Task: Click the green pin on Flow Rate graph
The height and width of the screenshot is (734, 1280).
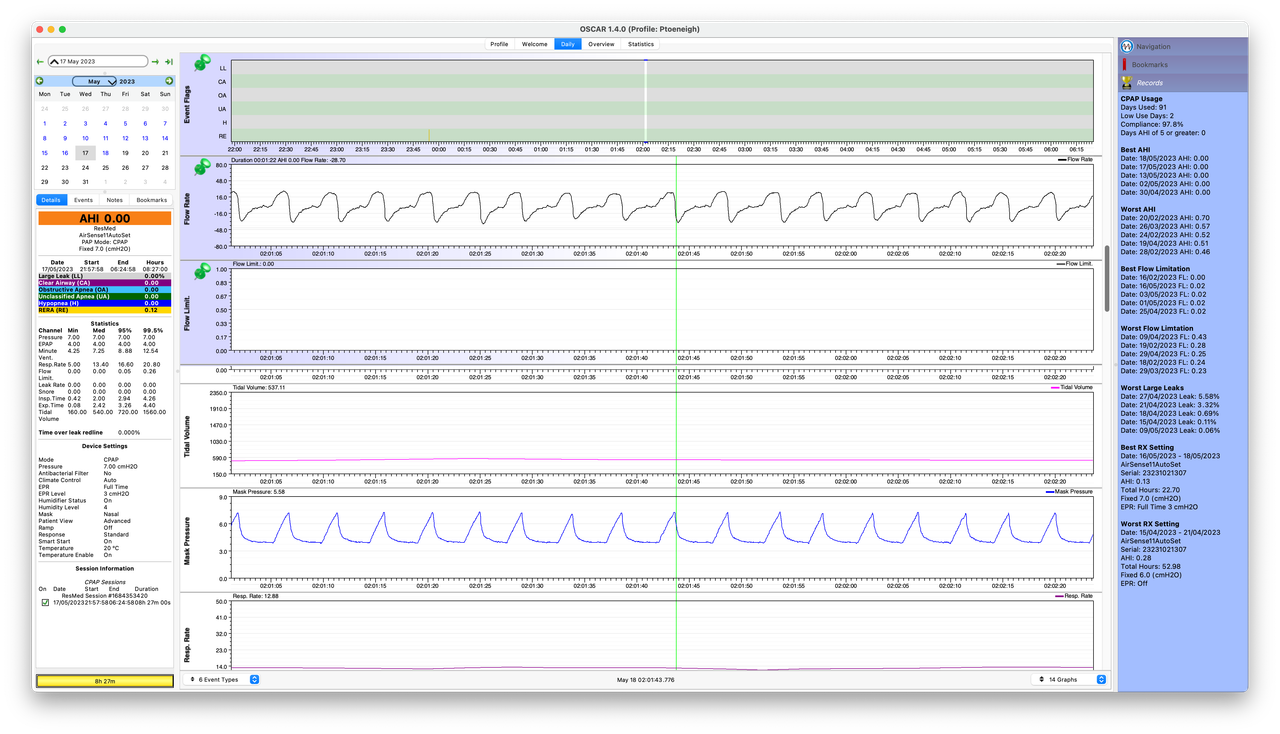Action: pos(203,167)
